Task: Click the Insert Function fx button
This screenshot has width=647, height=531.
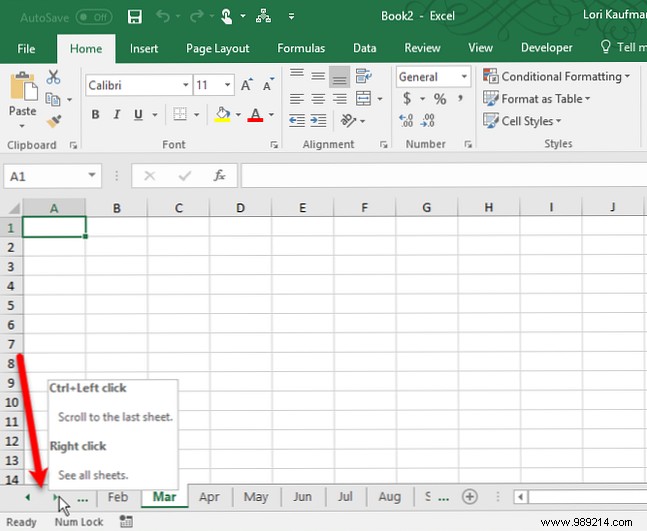Action: point(219,176)
